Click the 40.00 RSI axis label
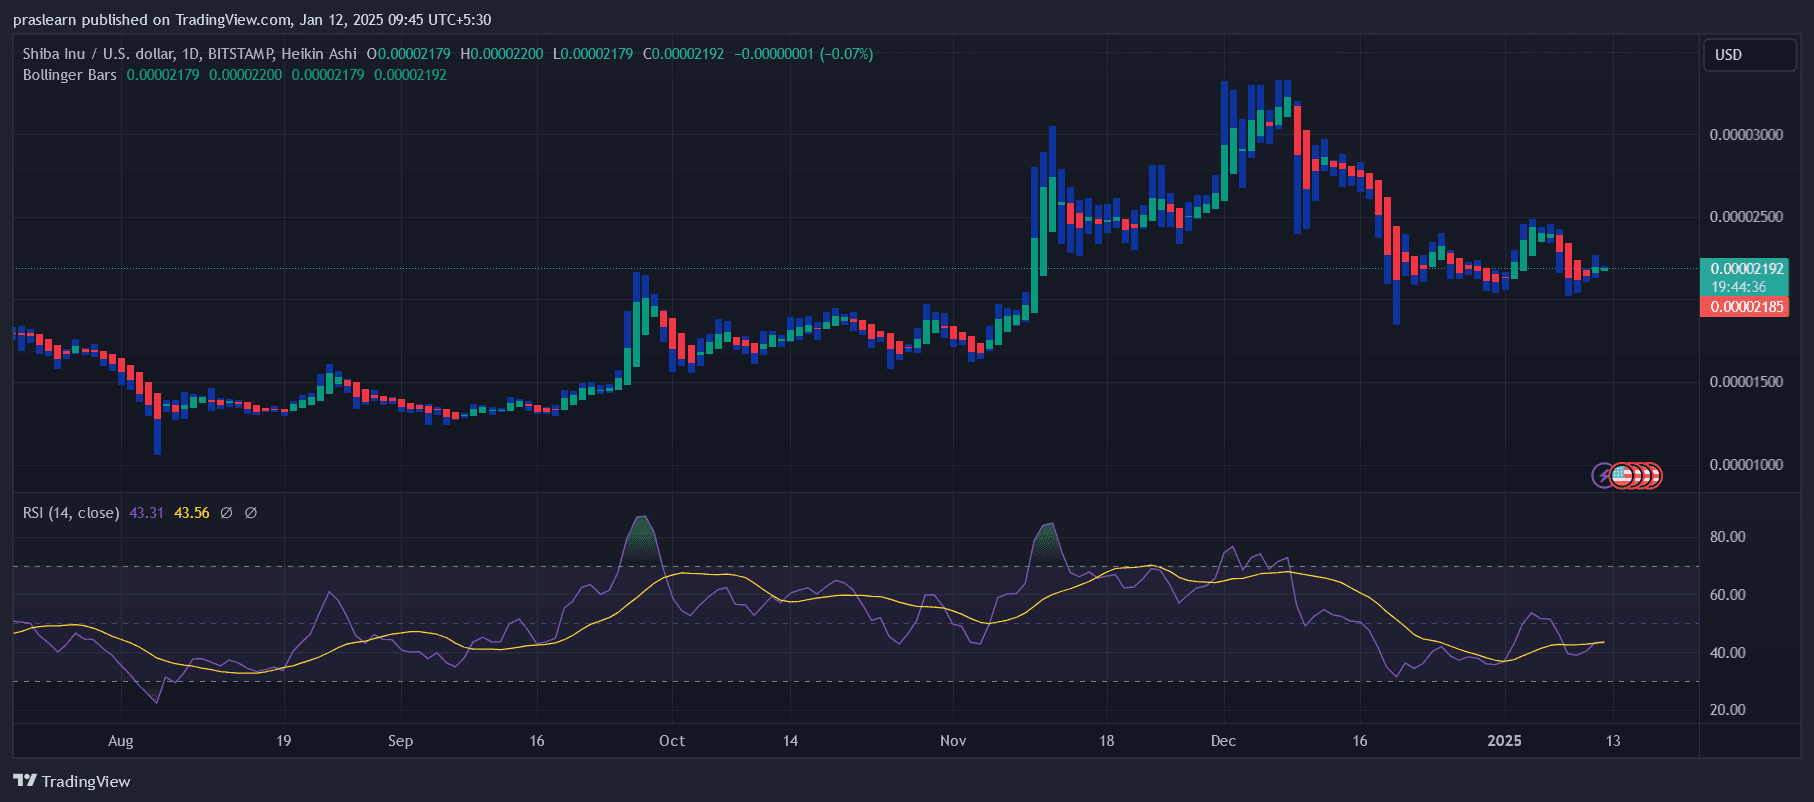The image size is (1814, 802). coord(1727,653)
